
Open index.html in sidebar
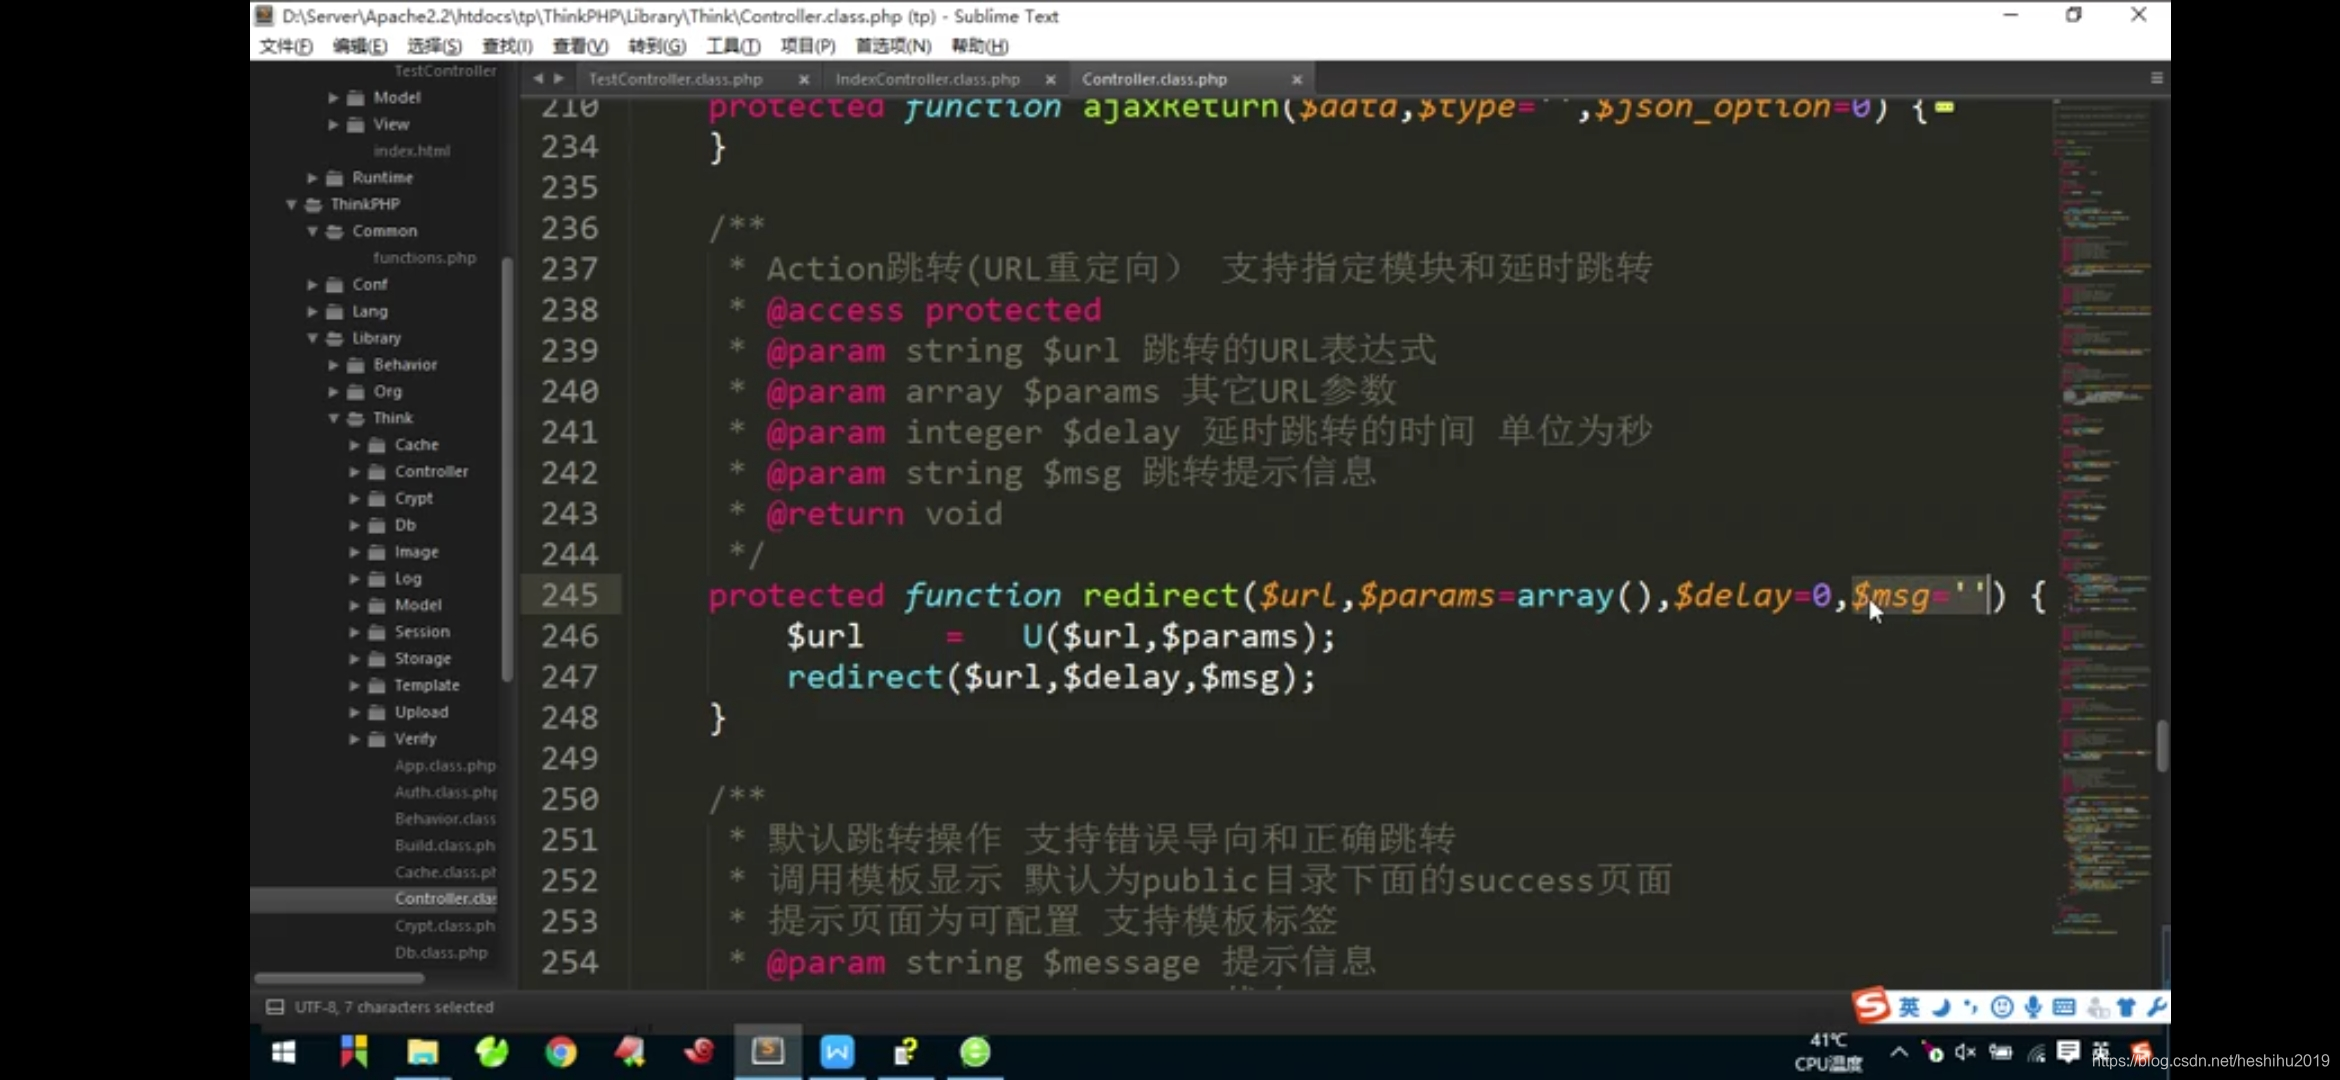point(411,150)
